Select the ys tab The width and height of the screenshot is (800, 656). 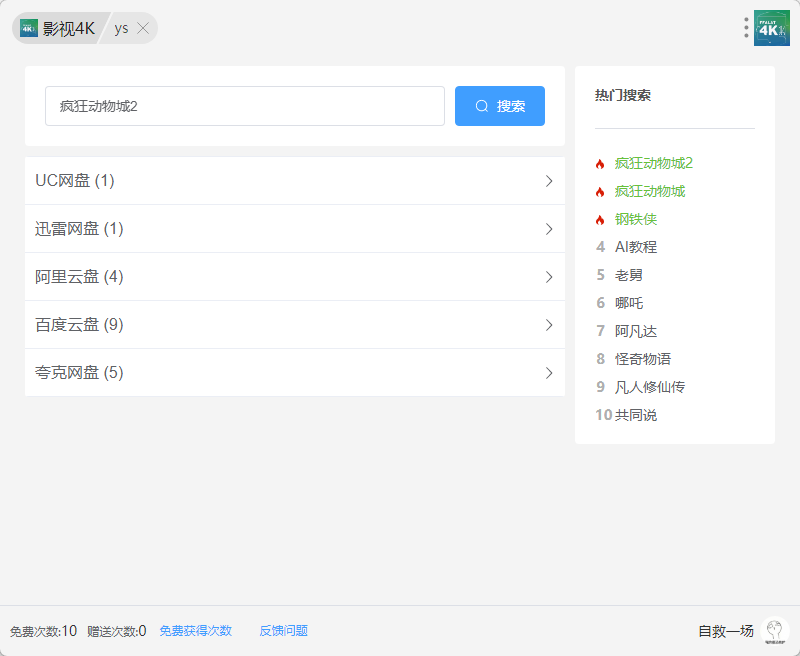(121, 28)
